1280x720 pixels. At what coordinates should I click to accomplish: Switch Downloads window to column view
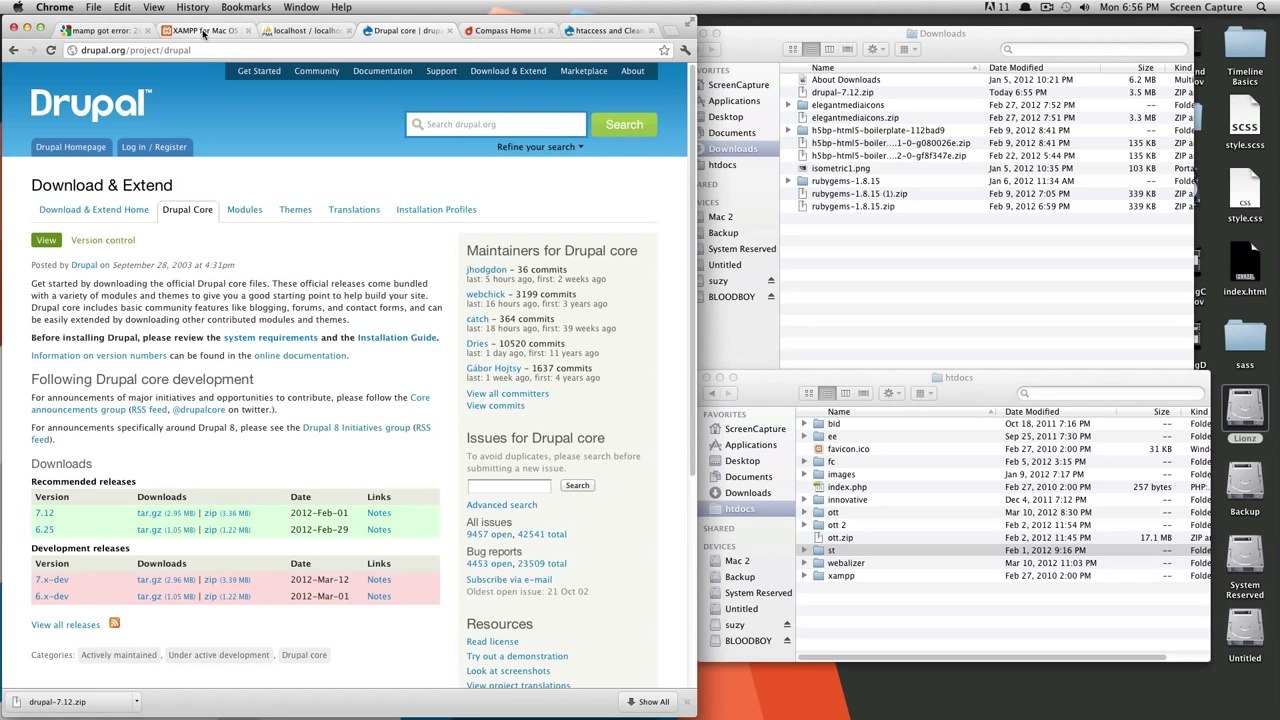[x=829, y=49]
